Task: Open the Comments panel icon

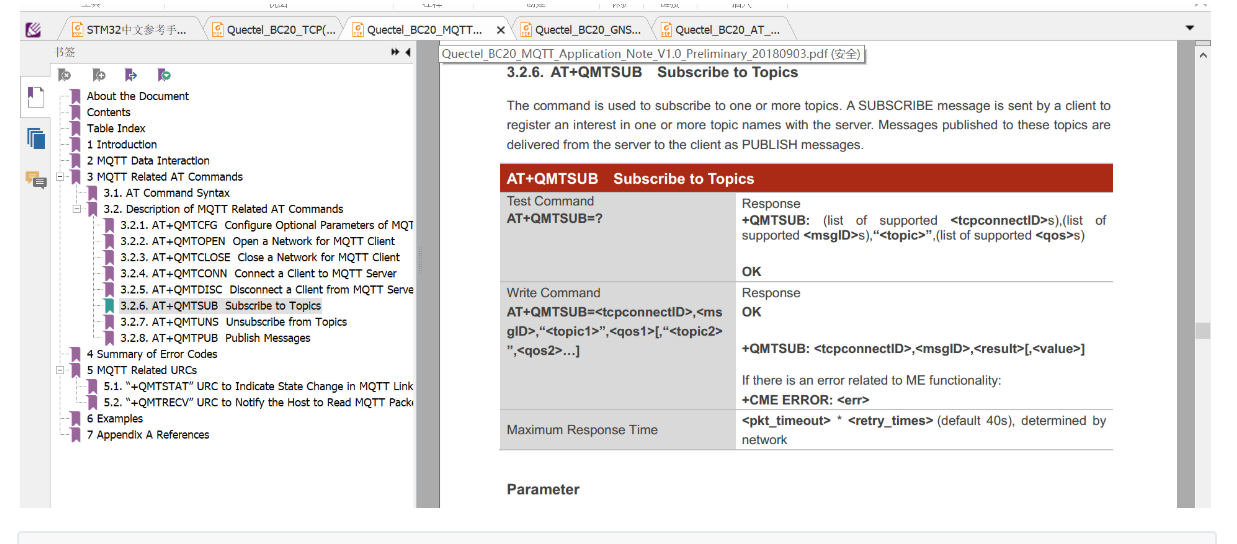Action: (36, 180)
